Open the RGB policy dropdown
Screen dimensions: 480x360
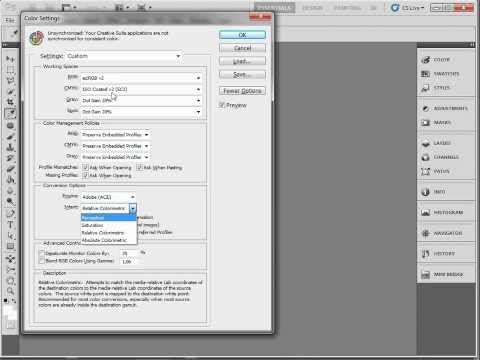click(x=115, y=135)
